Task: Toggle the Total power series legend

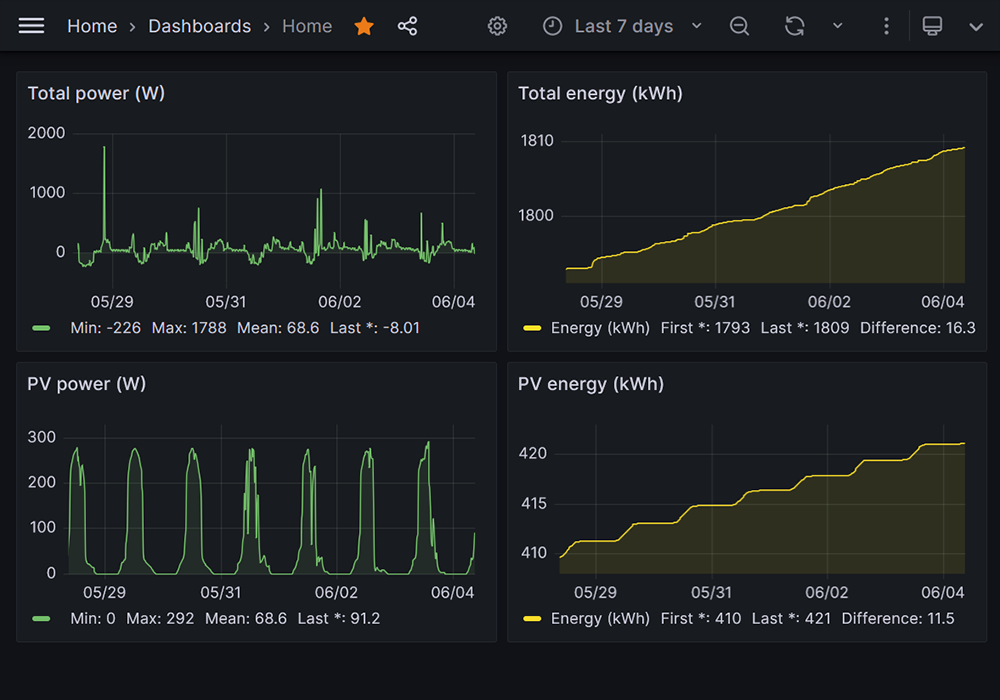Action: coord(41,328)
